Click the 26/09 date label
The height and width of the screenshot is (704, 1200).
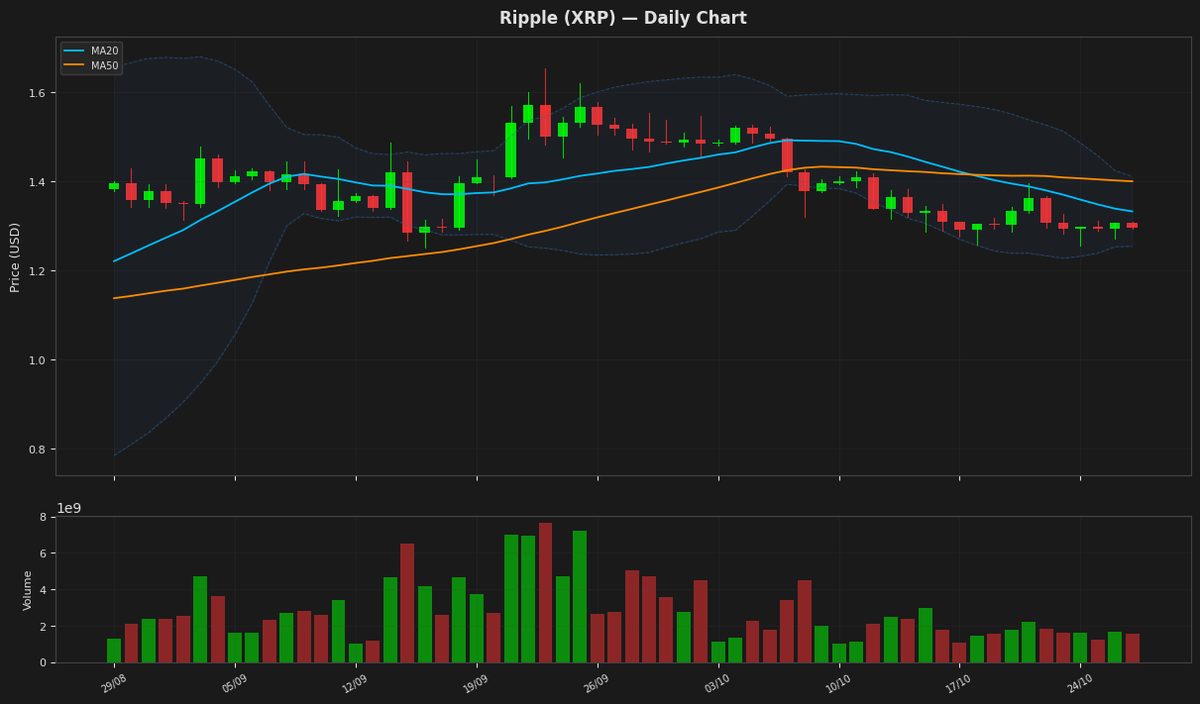596,685
